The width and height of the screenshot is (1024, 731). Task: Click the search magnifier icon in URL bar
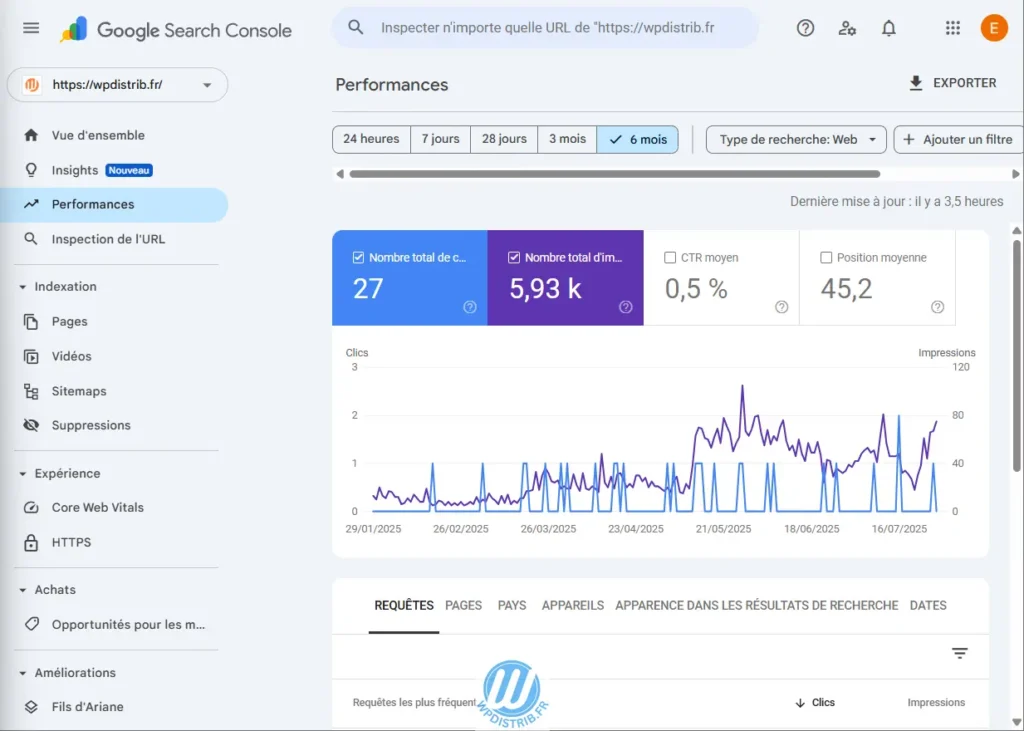coord(355,27)
